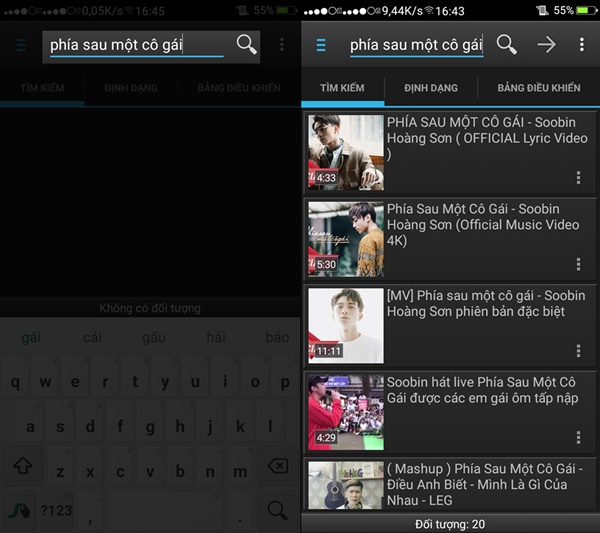Tap the search magnifier icon in right screen
This screenshot has width=600, height=533.
click(x=507, y=44)
